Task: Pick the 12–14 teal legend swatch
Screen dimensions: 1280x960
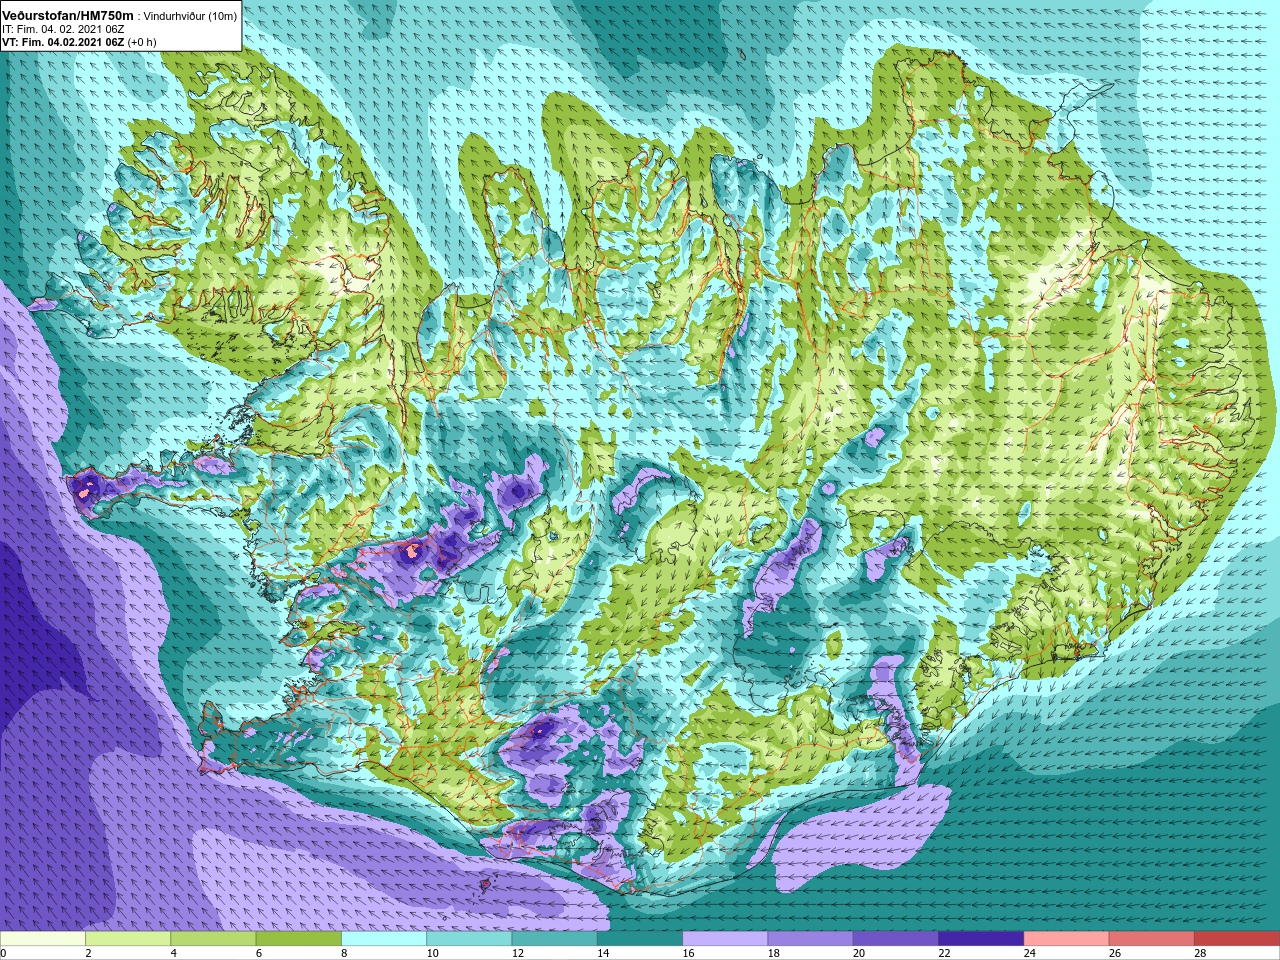Action: (554, 939)
